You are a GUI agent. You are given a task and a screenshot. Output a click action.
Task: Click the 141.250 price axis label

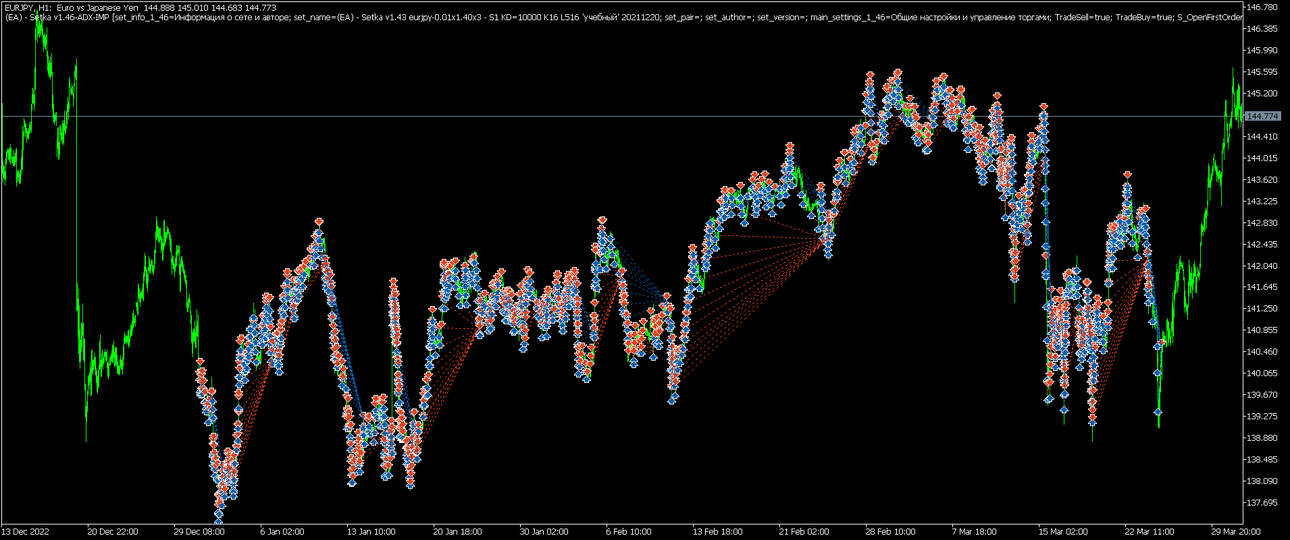click(1264, 309)
